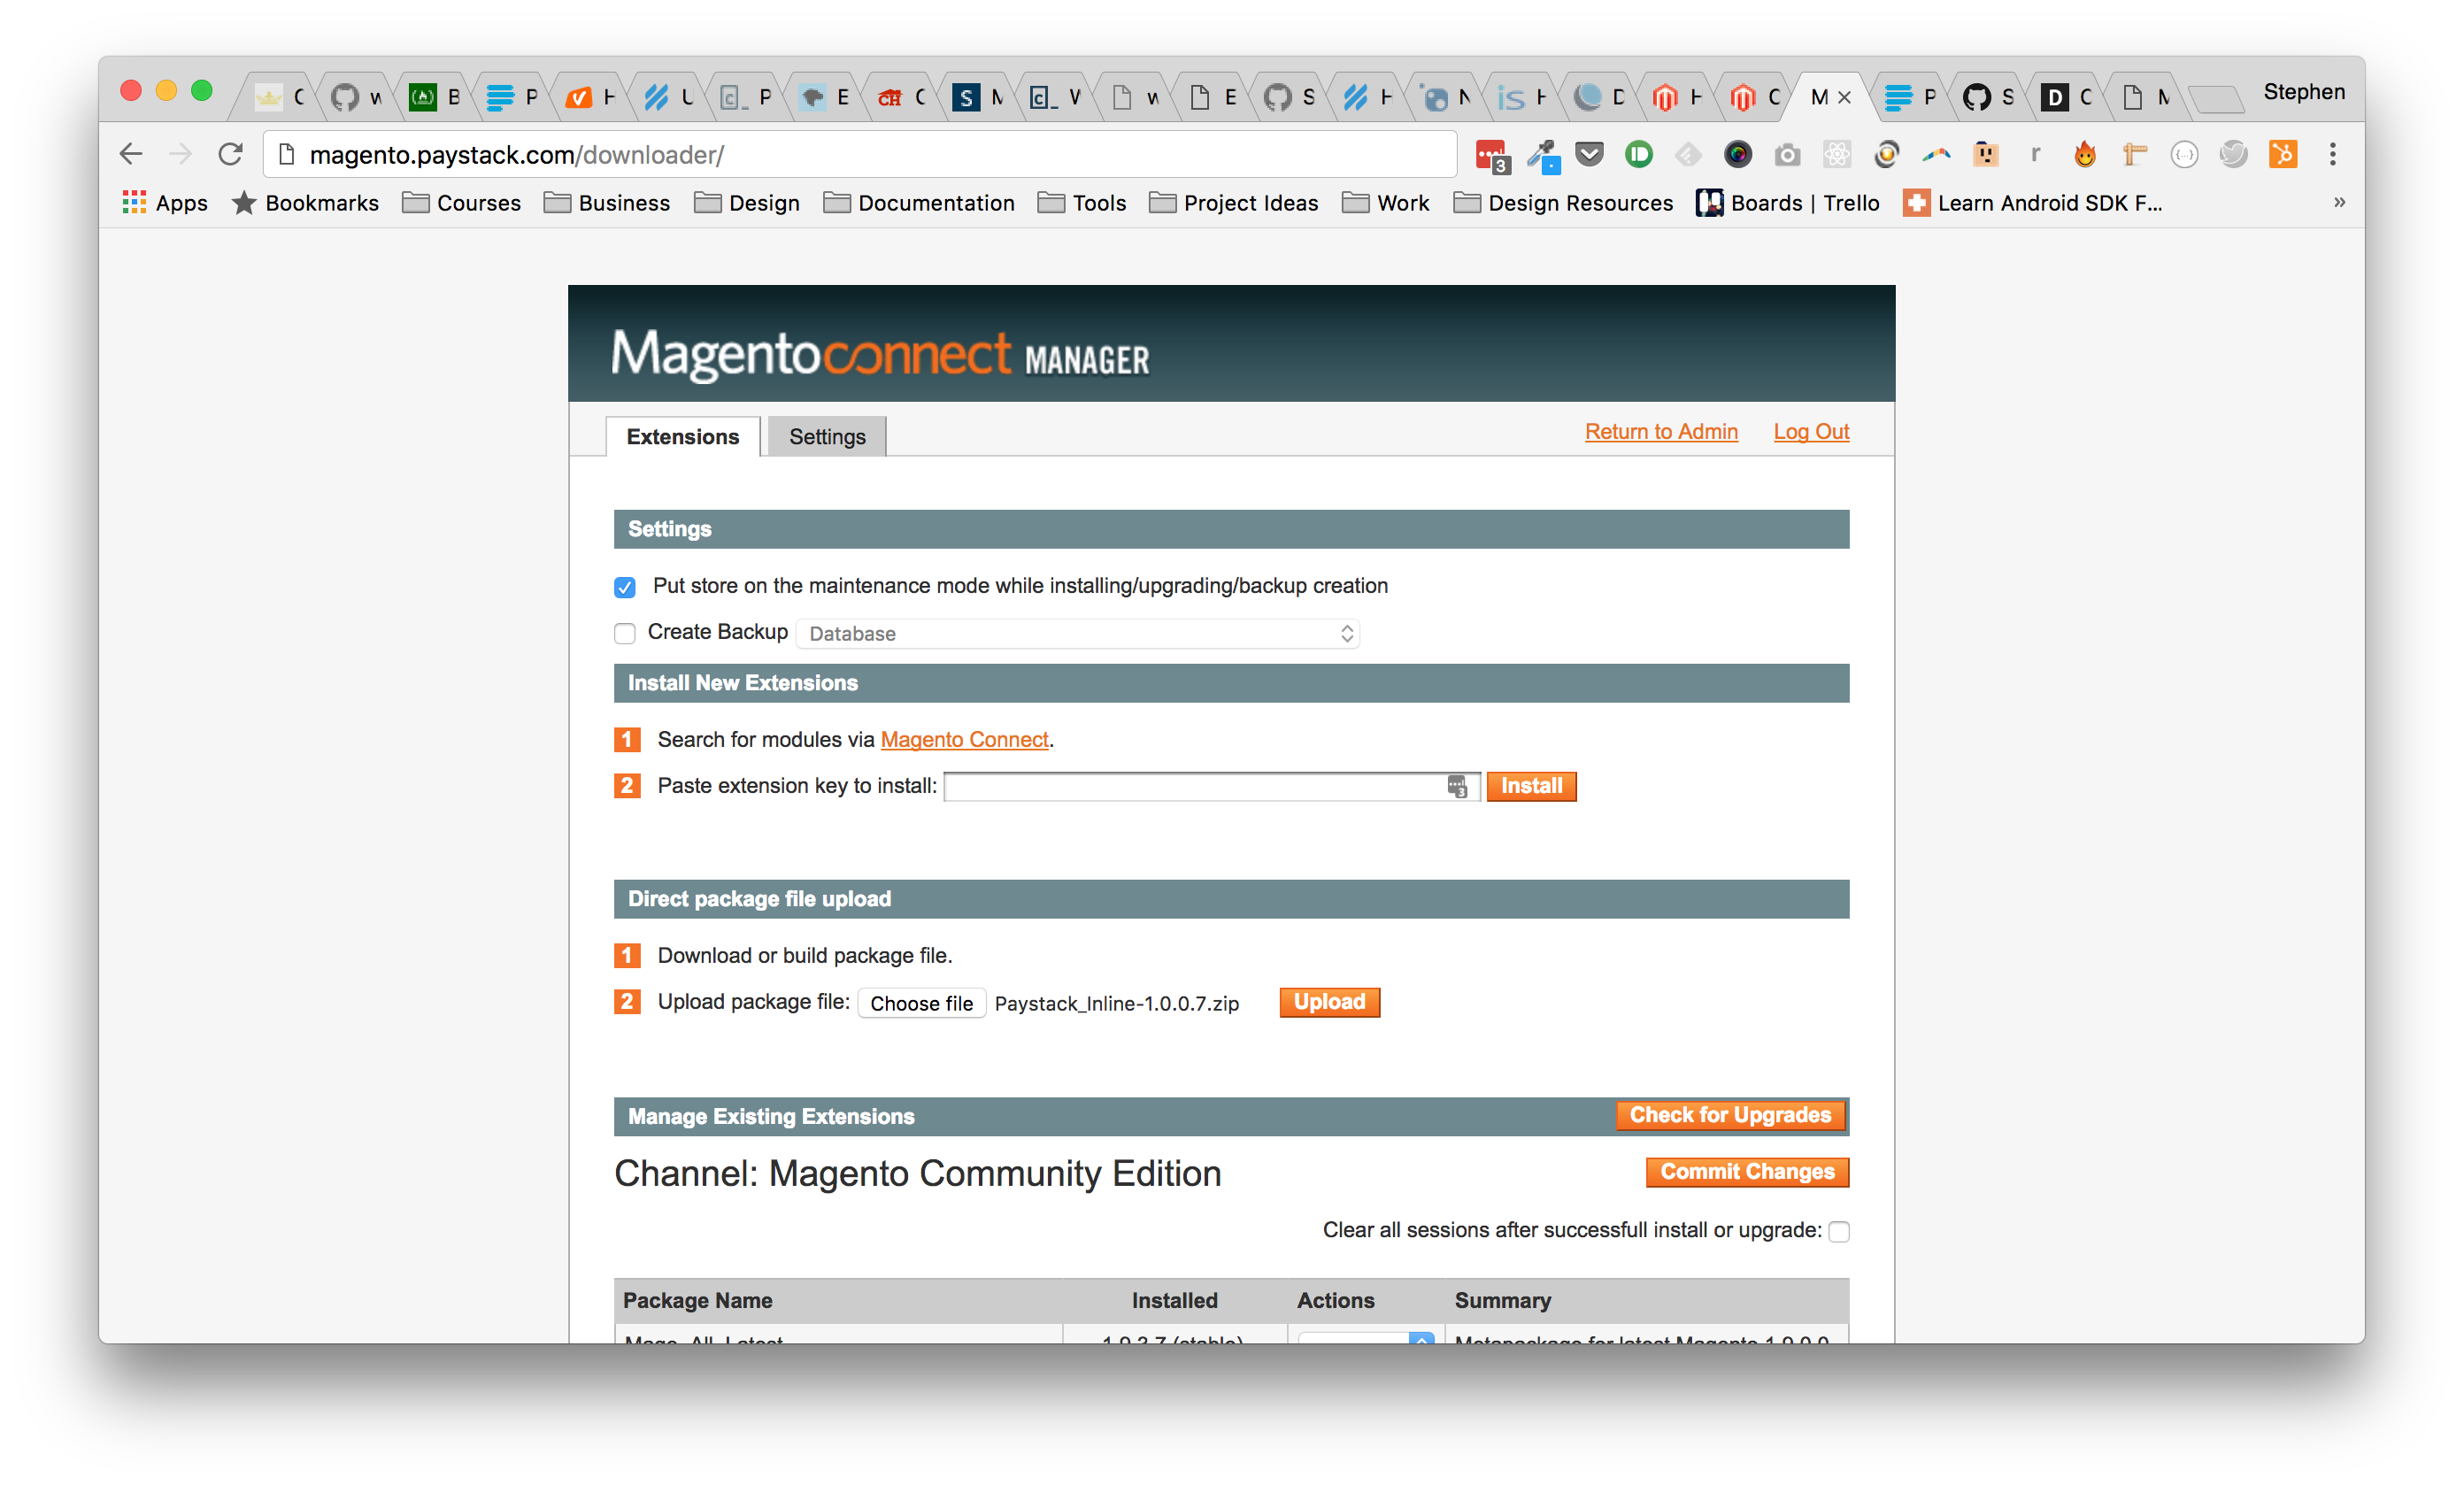Open the Boards | Trello bookmark
This screenshot has height=1485, width=2464.
(1788, 203)
